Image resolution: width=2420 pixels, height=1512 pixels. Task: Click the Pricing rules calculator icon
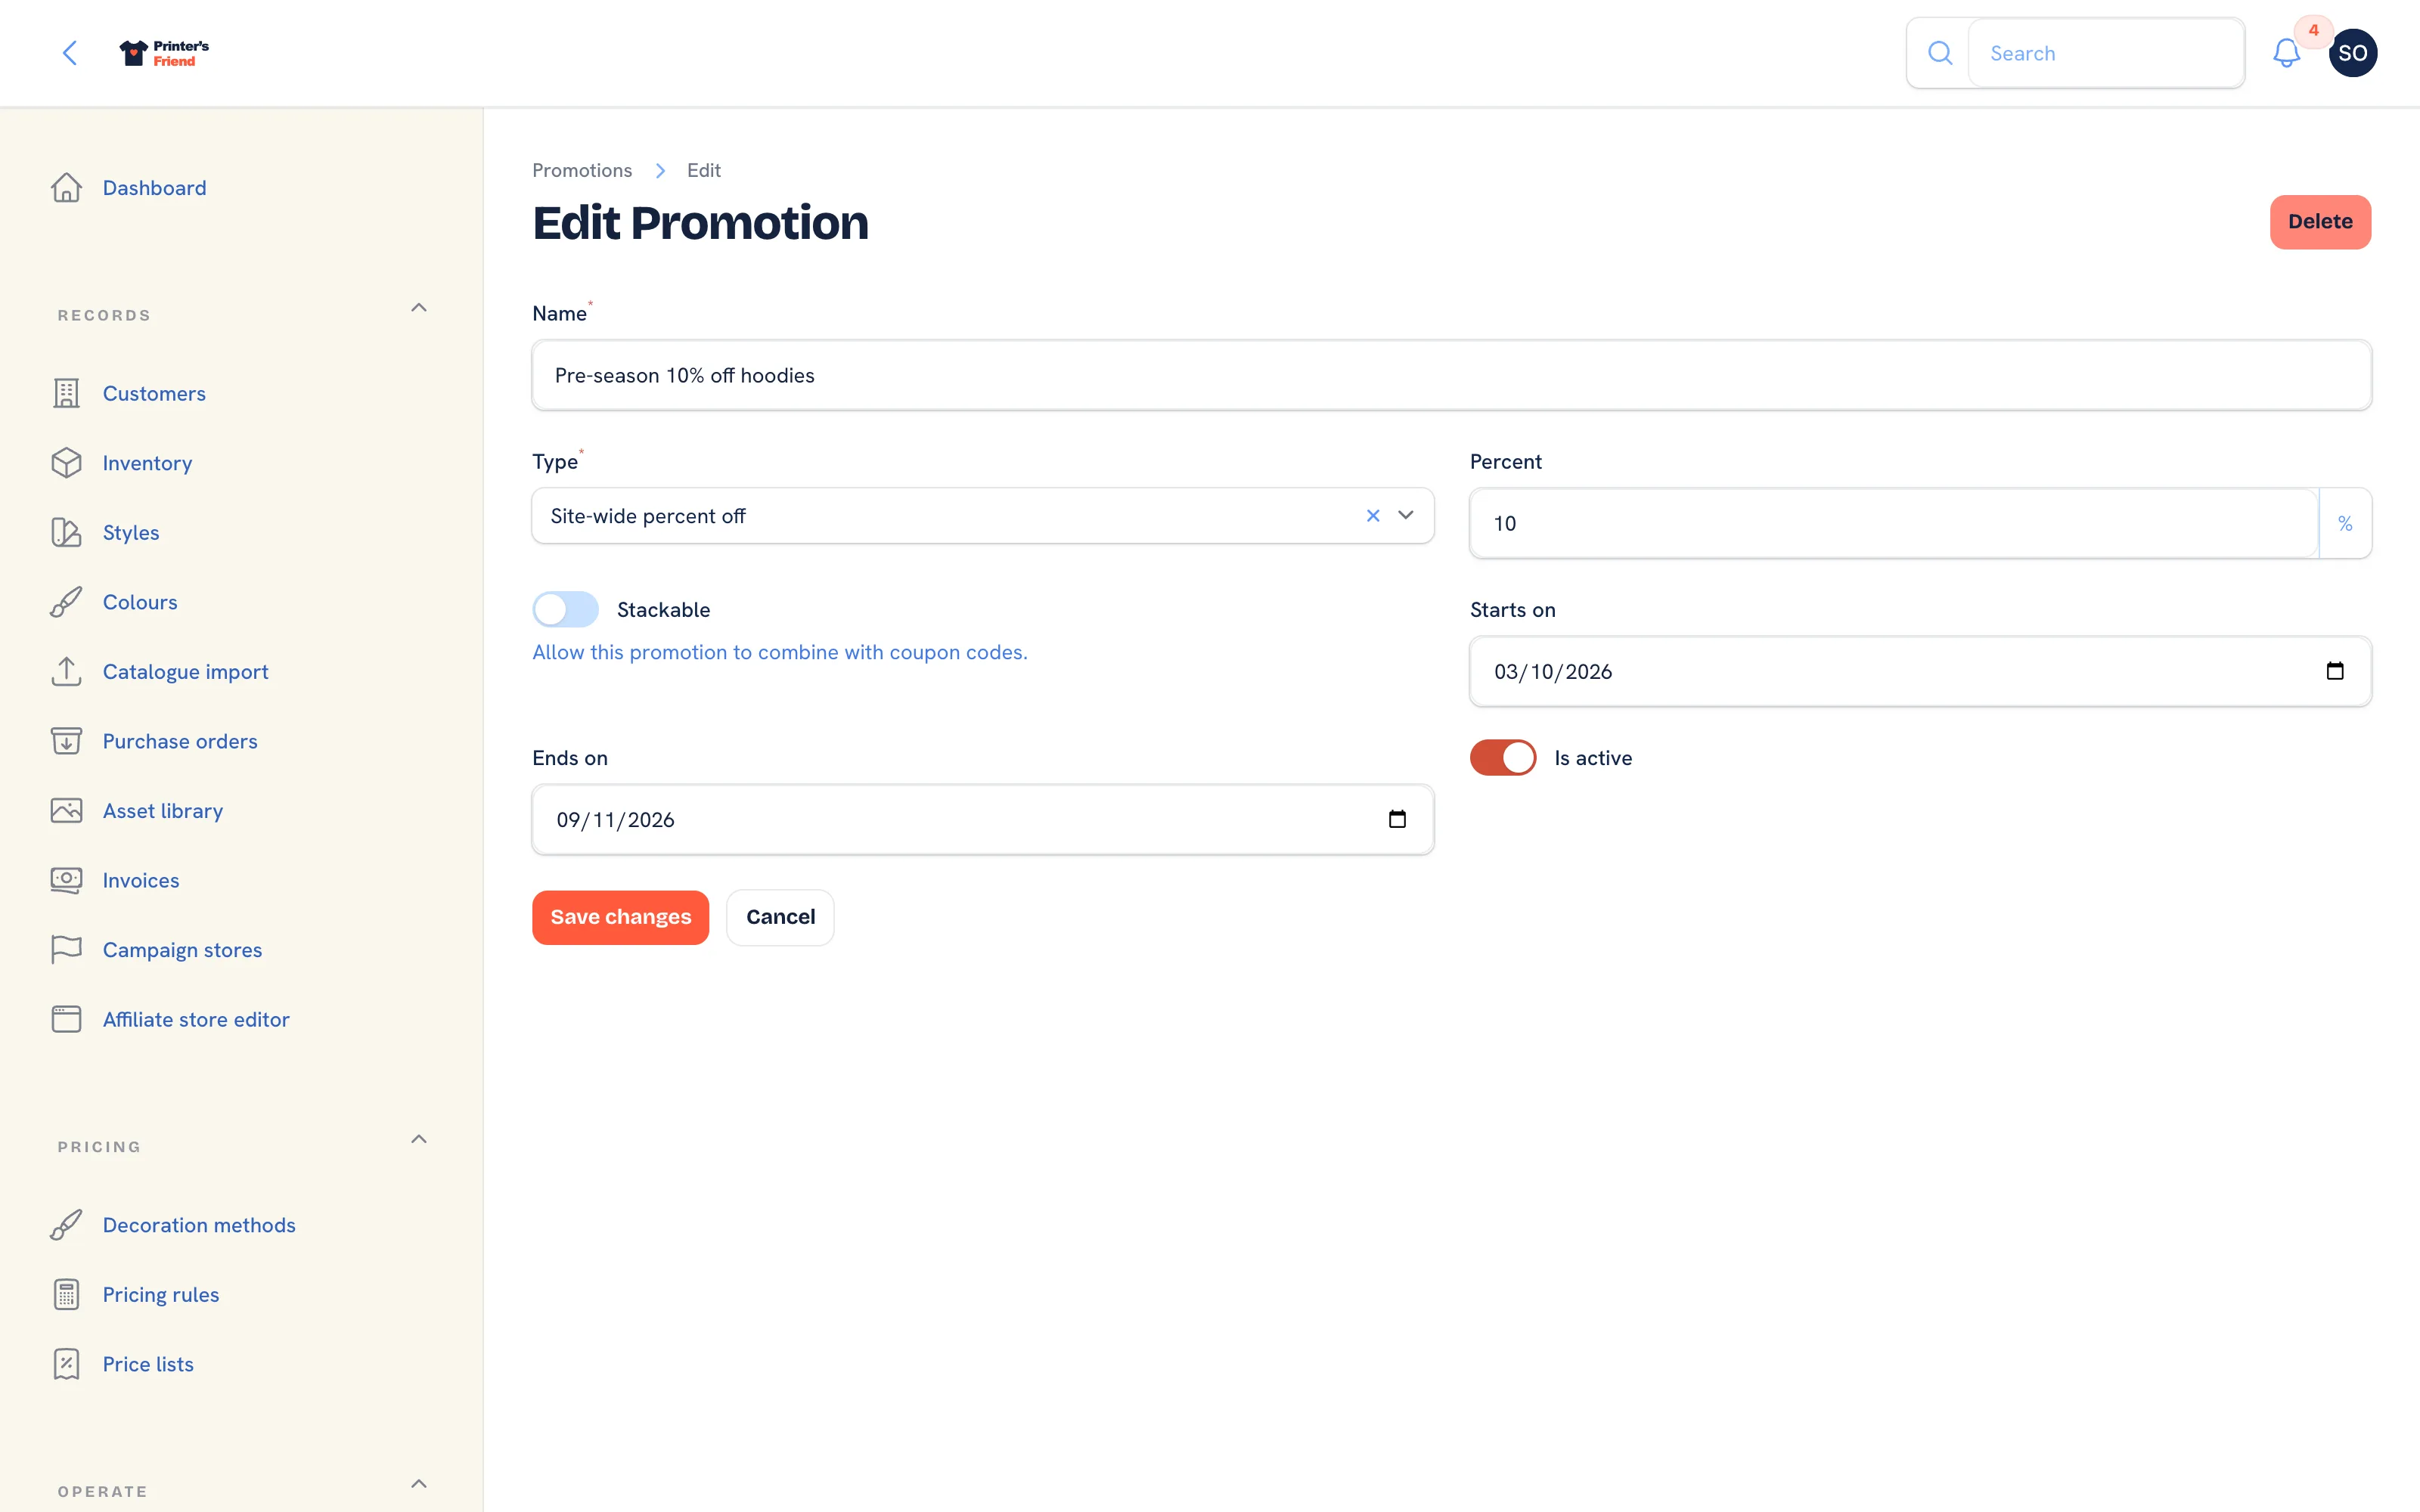point(66,1294)
